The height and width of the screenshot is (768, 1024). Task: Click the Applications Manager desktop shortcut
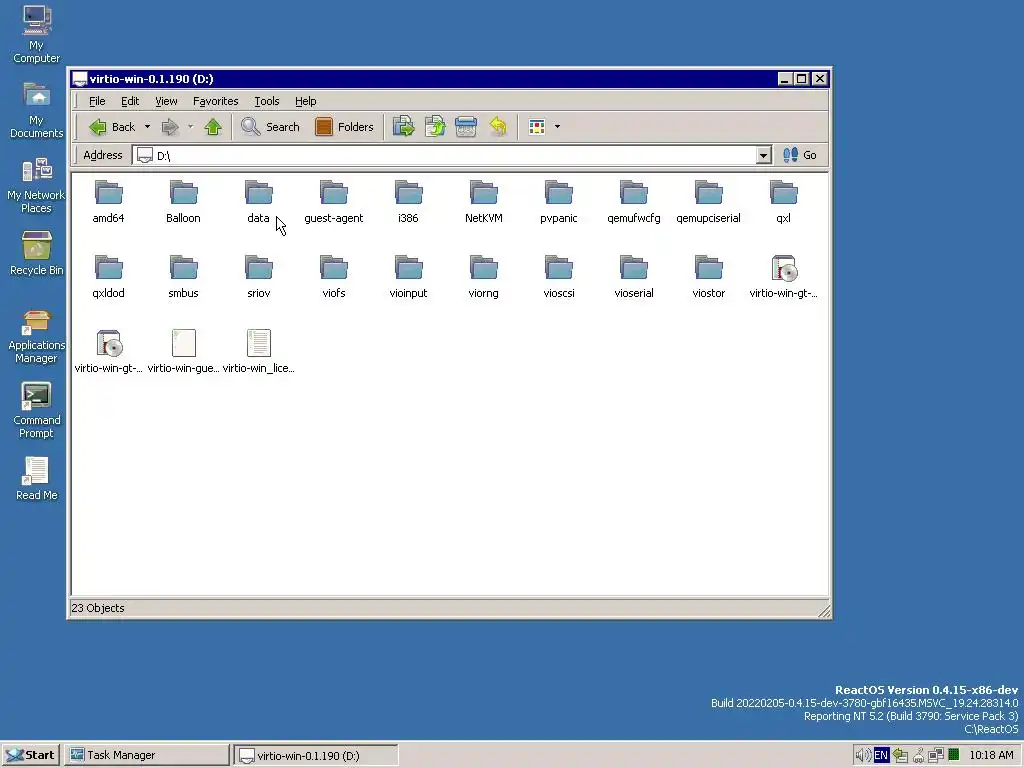click(x=37, y=337)
